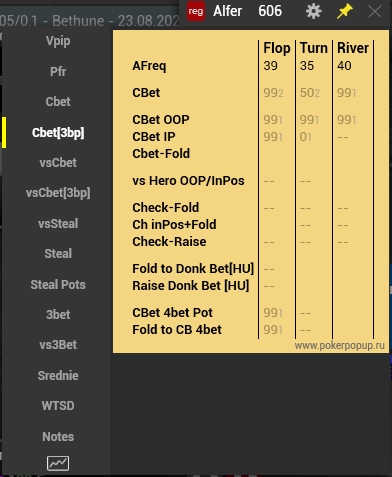The width and height of the screenshot is (392, 477).
Task: Show the vsCbet tab
Action: pos(58,163)
